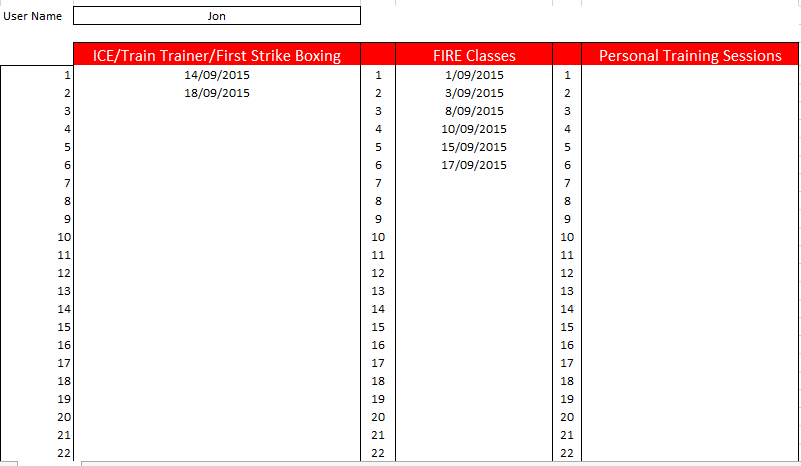The width and height of the screenshot is (801, 466).
Task: Click the 10/09/2015 date cell
Action: 474,129
